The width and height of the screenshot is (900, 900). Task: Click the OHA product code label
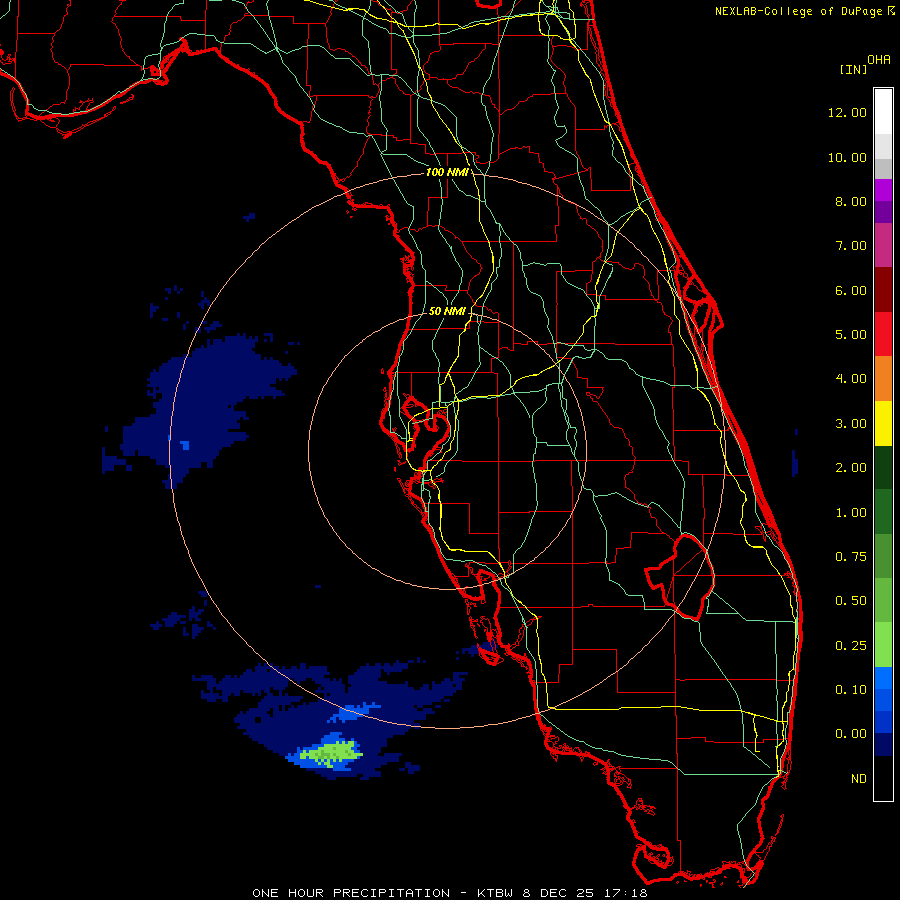click(x=879, y=60)
